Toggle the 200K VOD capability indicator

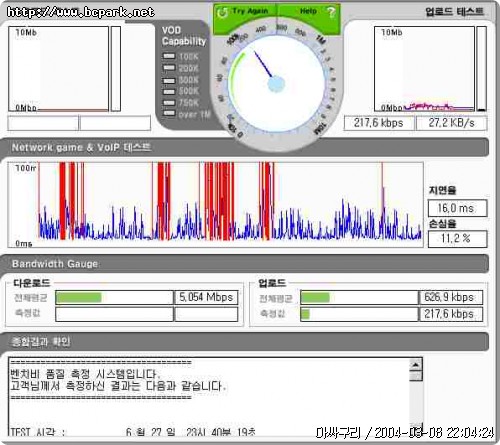[x=169, y=68]
